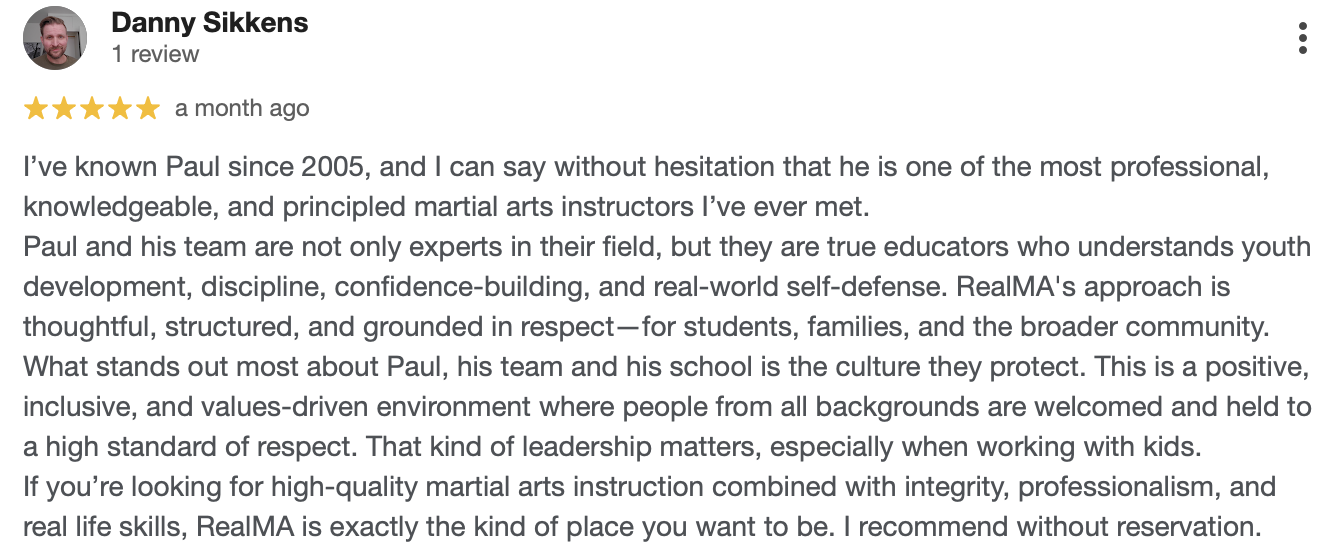The height and width of the screenshot is (550, 1330).
Task: Open the three-dot review options menu
Action: tap(1302, 38)
